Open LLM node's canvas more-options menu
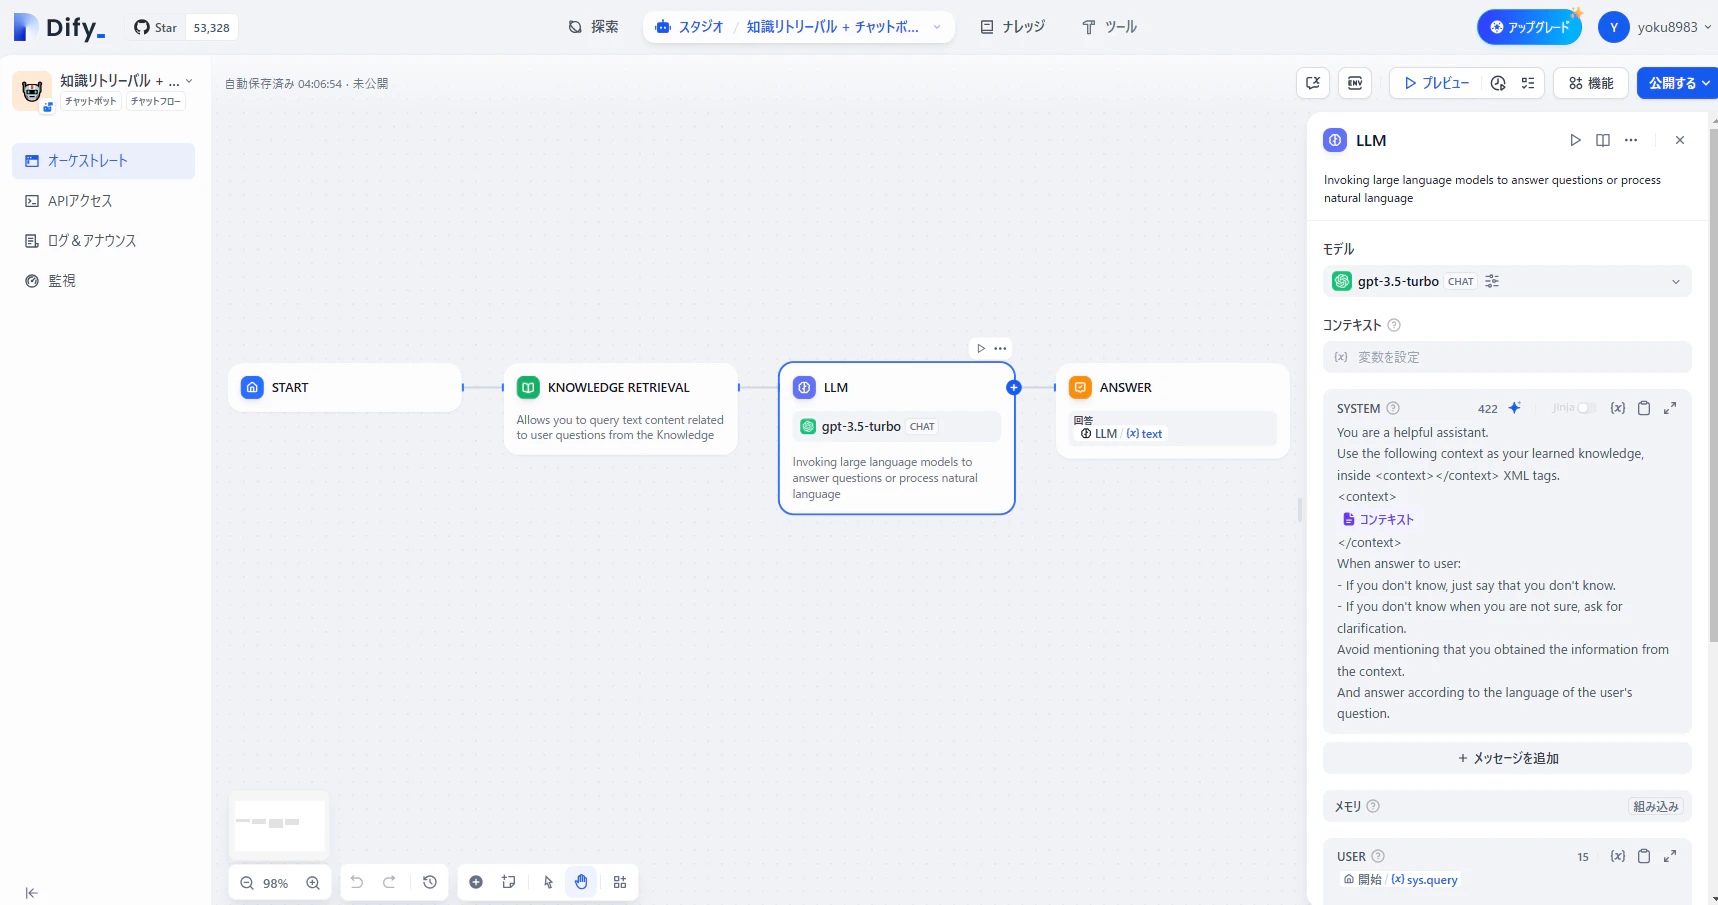Screen dimensions: 1718x905 [1000, 348]
